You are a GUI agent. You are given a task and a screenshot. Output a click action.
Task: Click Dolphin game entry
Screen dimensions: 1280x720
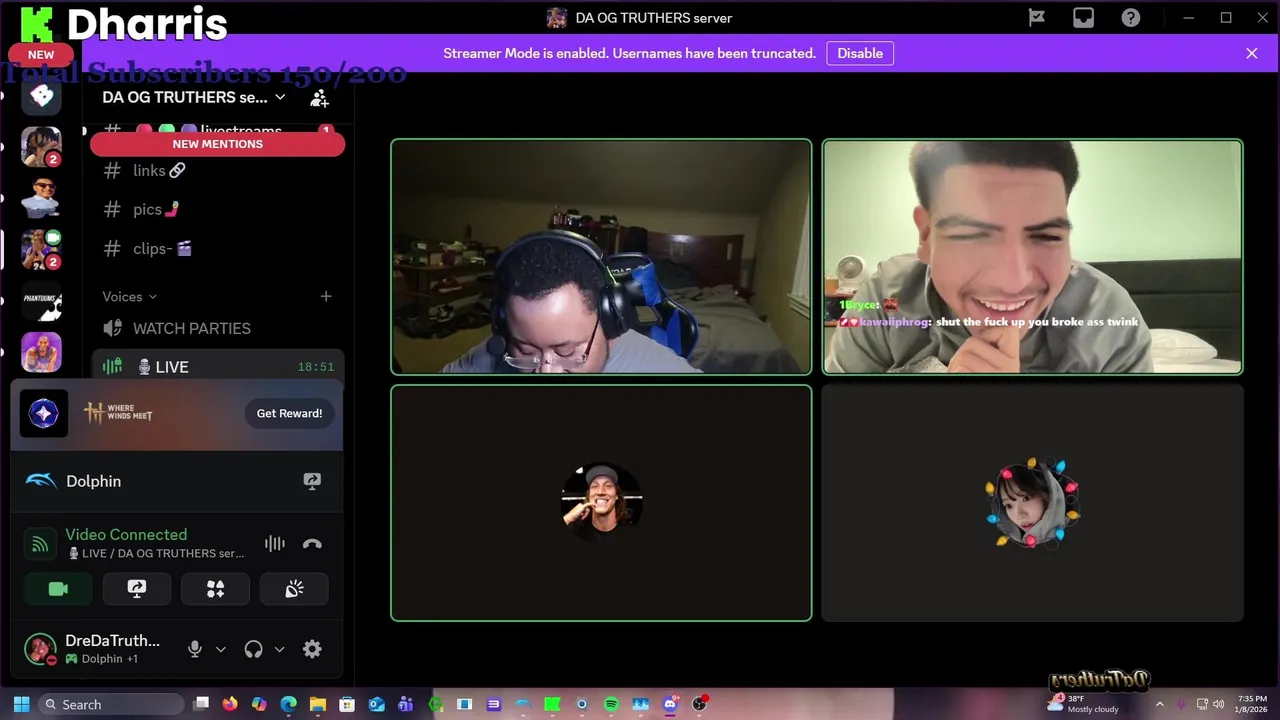(x=93, y=481)
